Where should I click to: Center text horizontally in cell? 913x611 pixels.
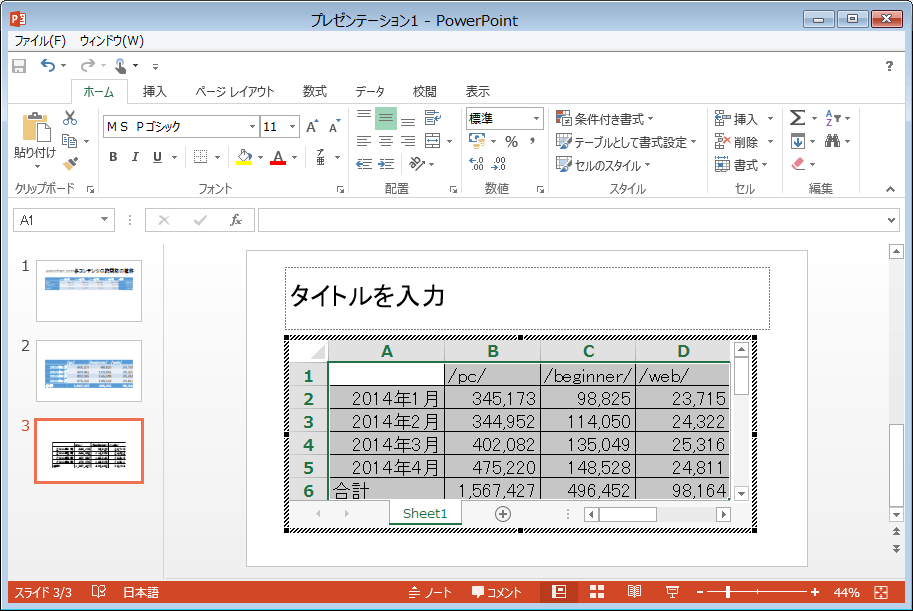pyautogui.click(x=386, y=141)
